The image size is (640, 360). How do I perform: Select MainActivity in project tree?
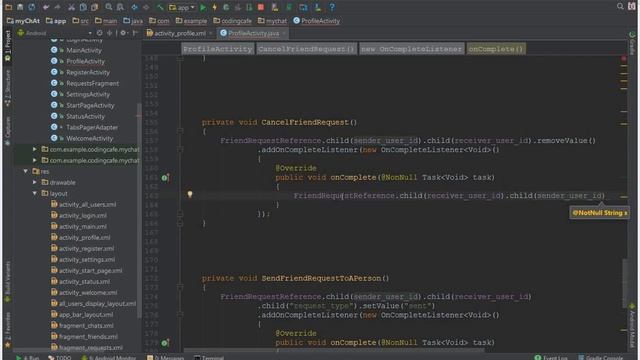84,50
